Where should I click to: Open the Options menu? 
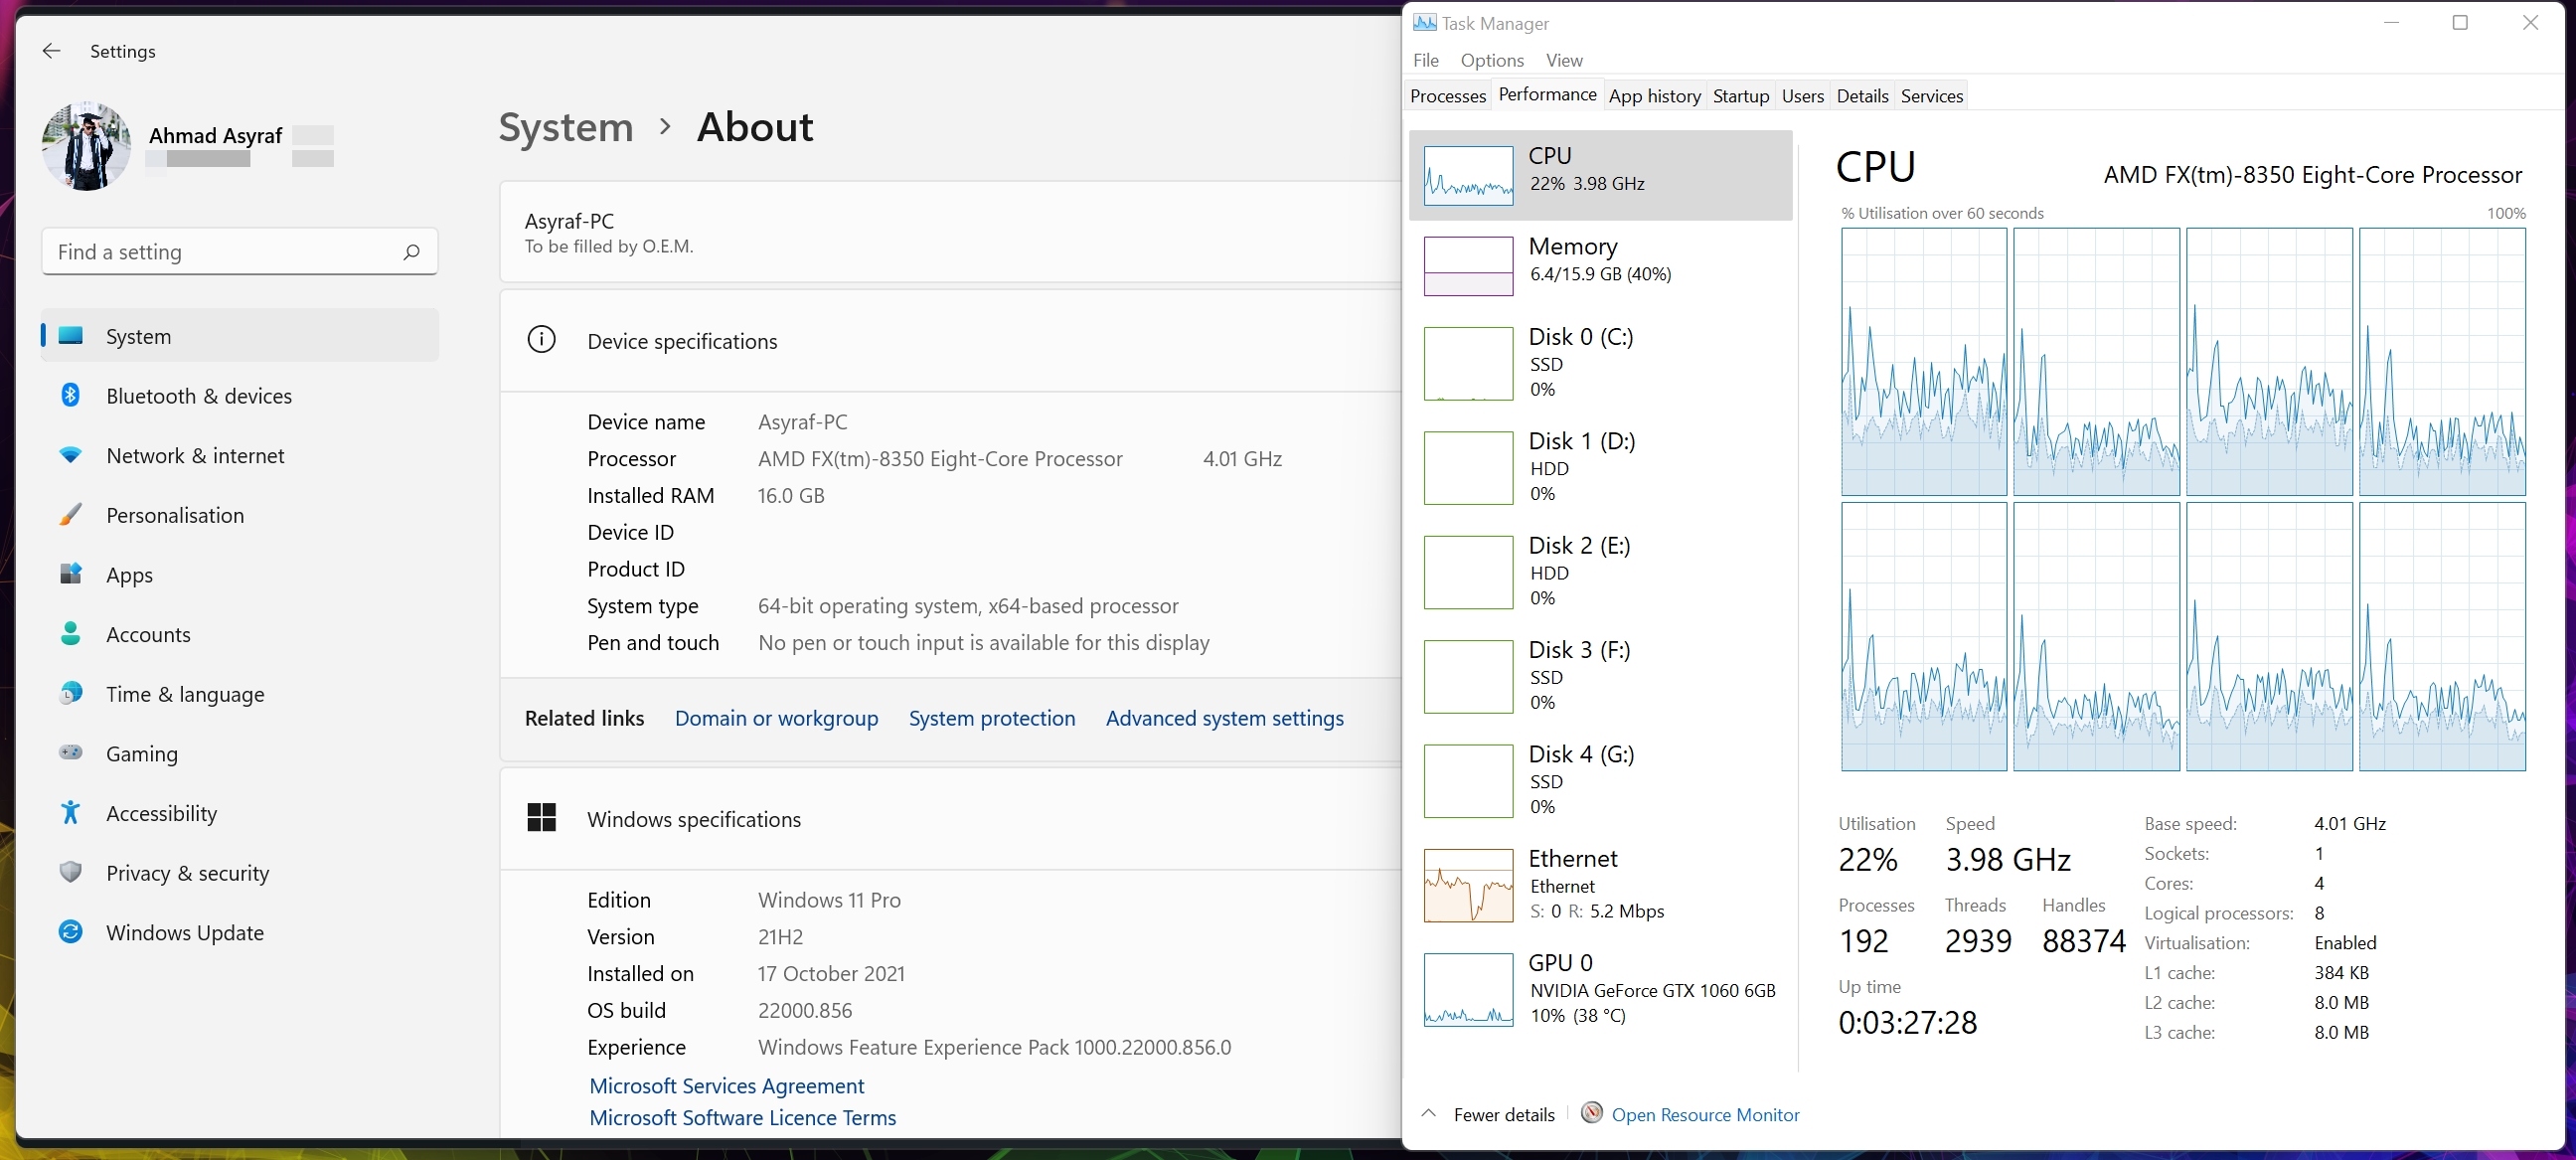[x=1491, y=60]
